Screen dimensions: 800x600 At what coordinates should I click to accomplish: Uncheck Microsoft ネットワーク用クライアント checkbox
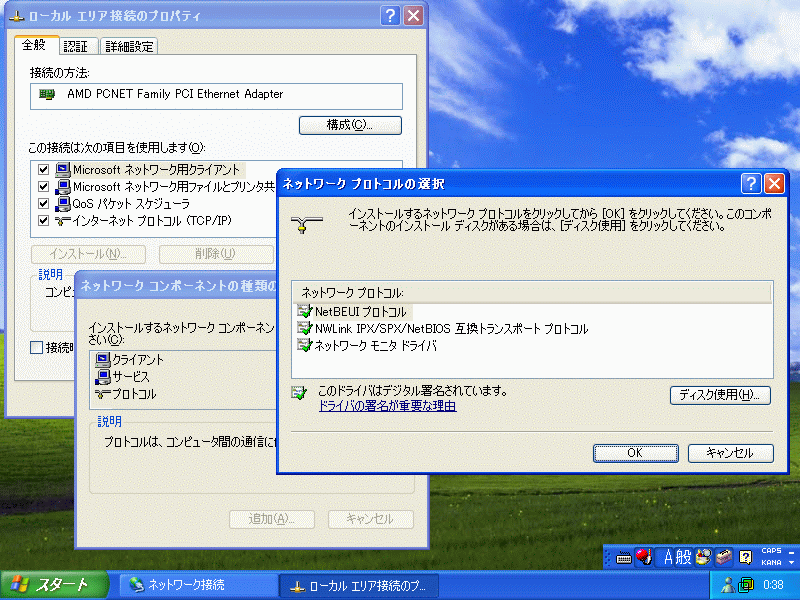tap(43, 169)
